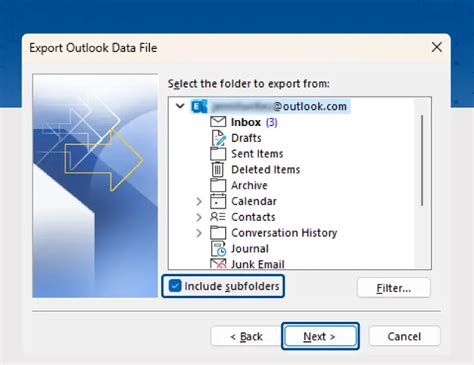Expand the Contacts folder
Image resolution: width=474 pixels, height=365 pixels.
coord(199,217)
